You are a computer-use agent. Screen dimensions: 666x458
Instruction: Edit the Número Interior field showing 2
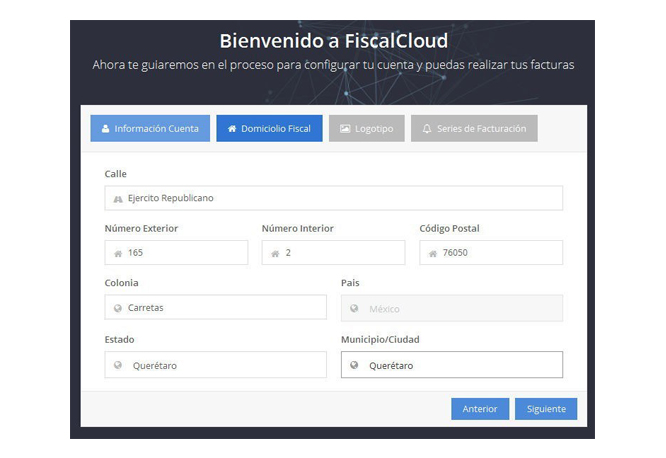333,252
